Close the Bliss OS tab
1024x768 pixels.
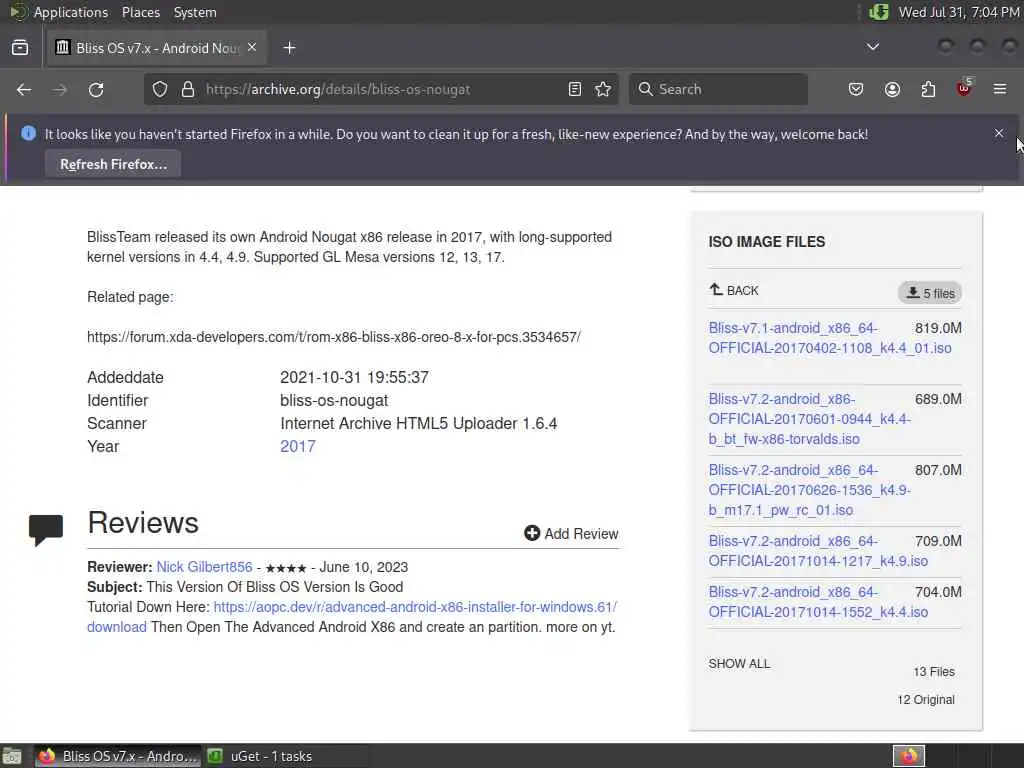(x=252, y=48)
